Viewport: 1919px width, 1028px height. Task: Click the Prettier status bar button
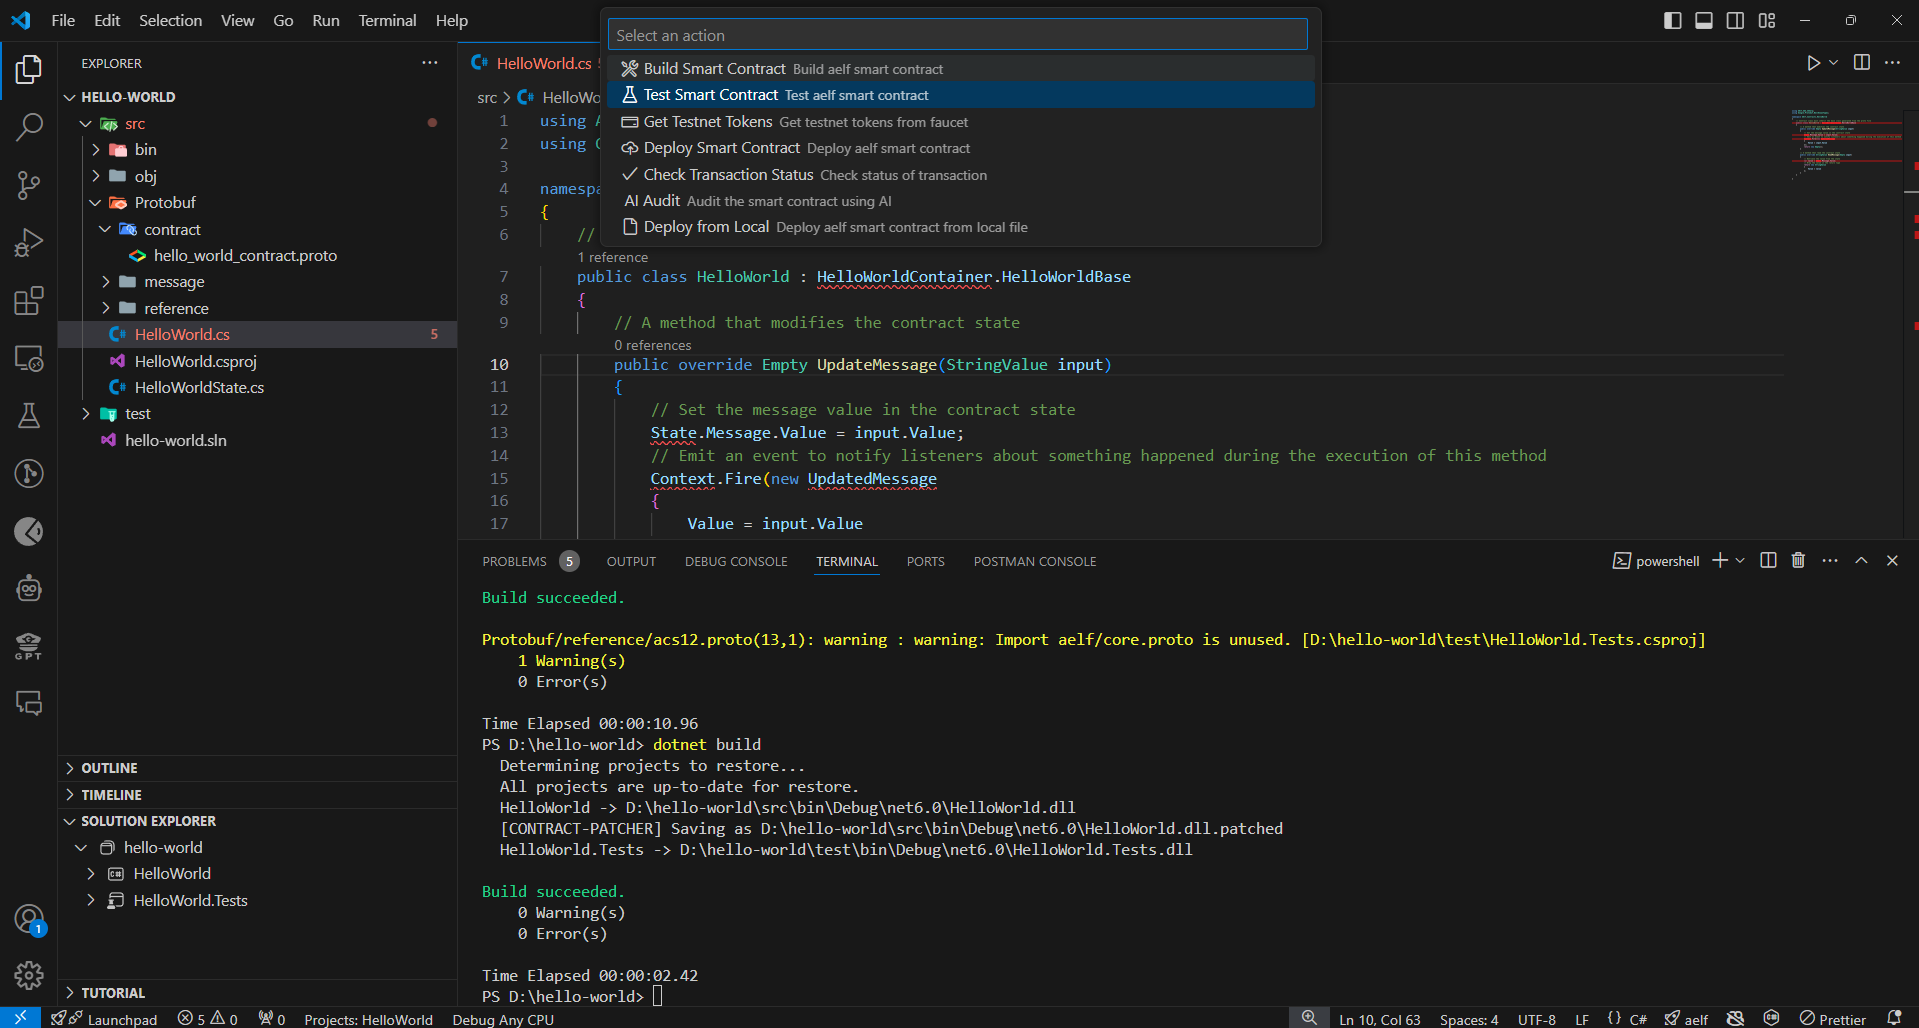pyautogui.click(x=1833, y=1019)
